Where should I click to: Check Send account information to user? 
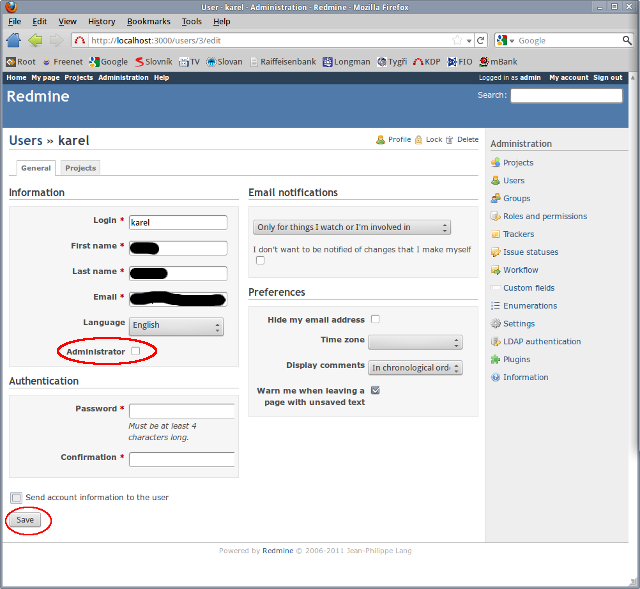pos(16,498)
